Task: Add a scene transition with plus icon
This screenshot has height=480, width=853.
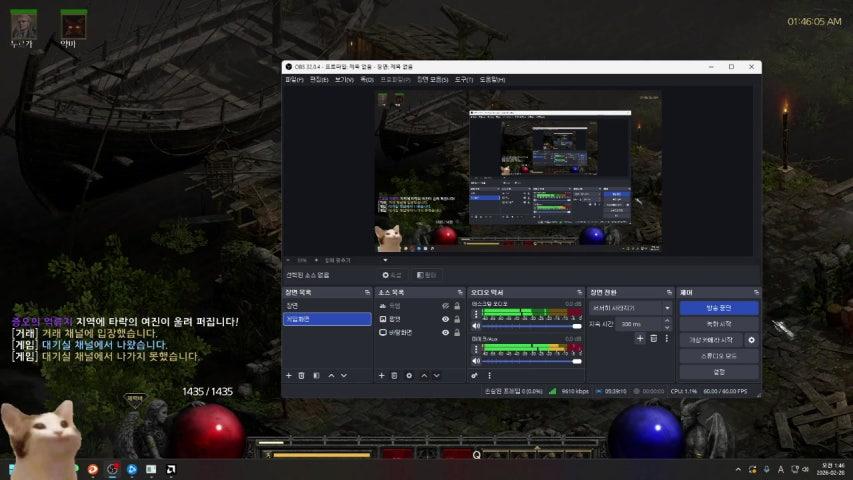Action: [640, 339]
